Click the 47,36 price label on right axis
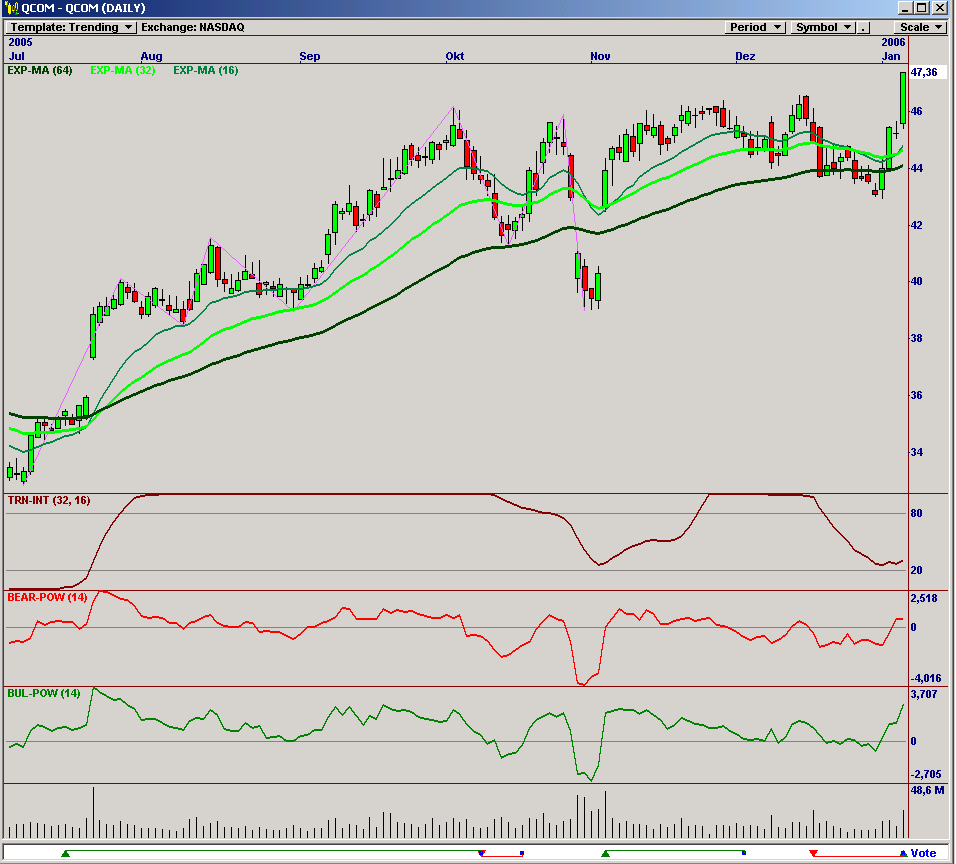 coord(924,72)
